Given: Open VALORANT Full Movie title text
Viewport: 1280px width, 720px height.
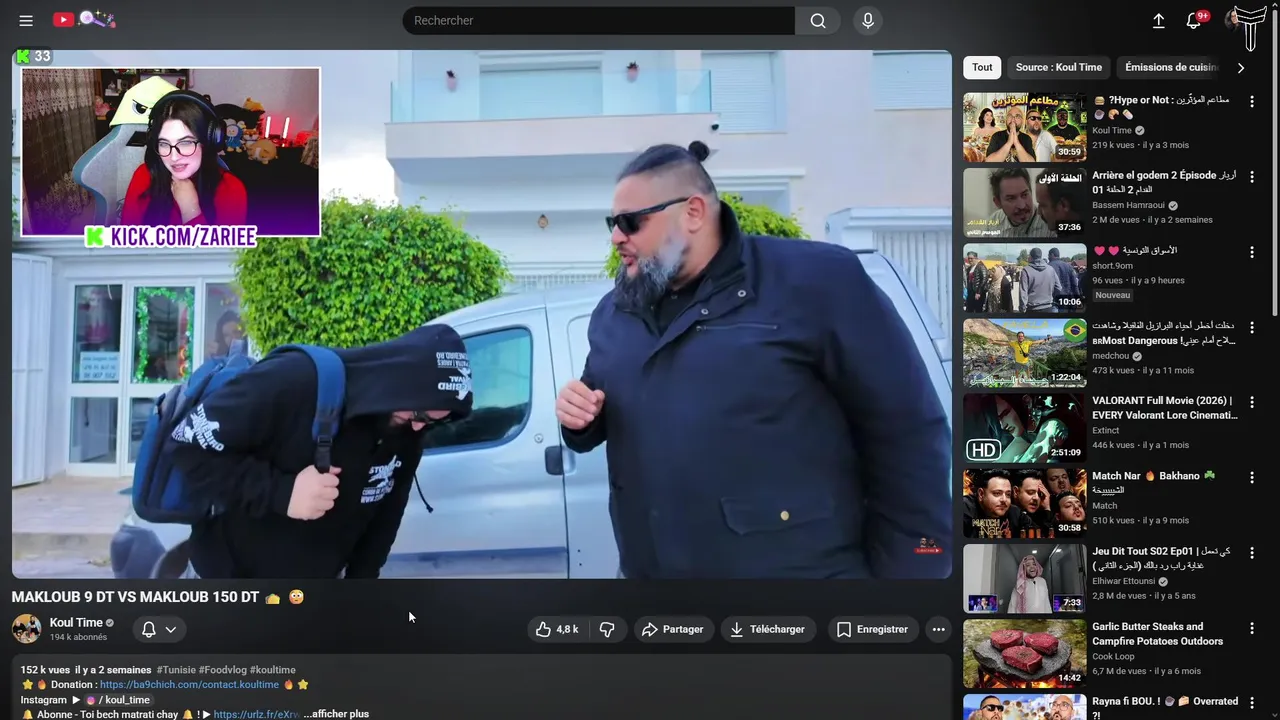Looking at the screenshot, I should [x=1164, y=408].
